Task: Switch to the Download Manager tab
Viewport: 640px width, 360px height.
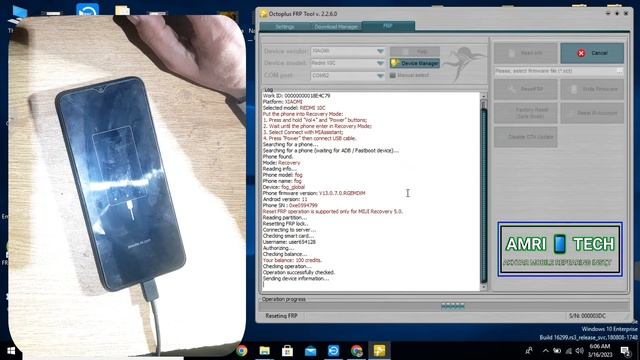Action: (336, 27)
